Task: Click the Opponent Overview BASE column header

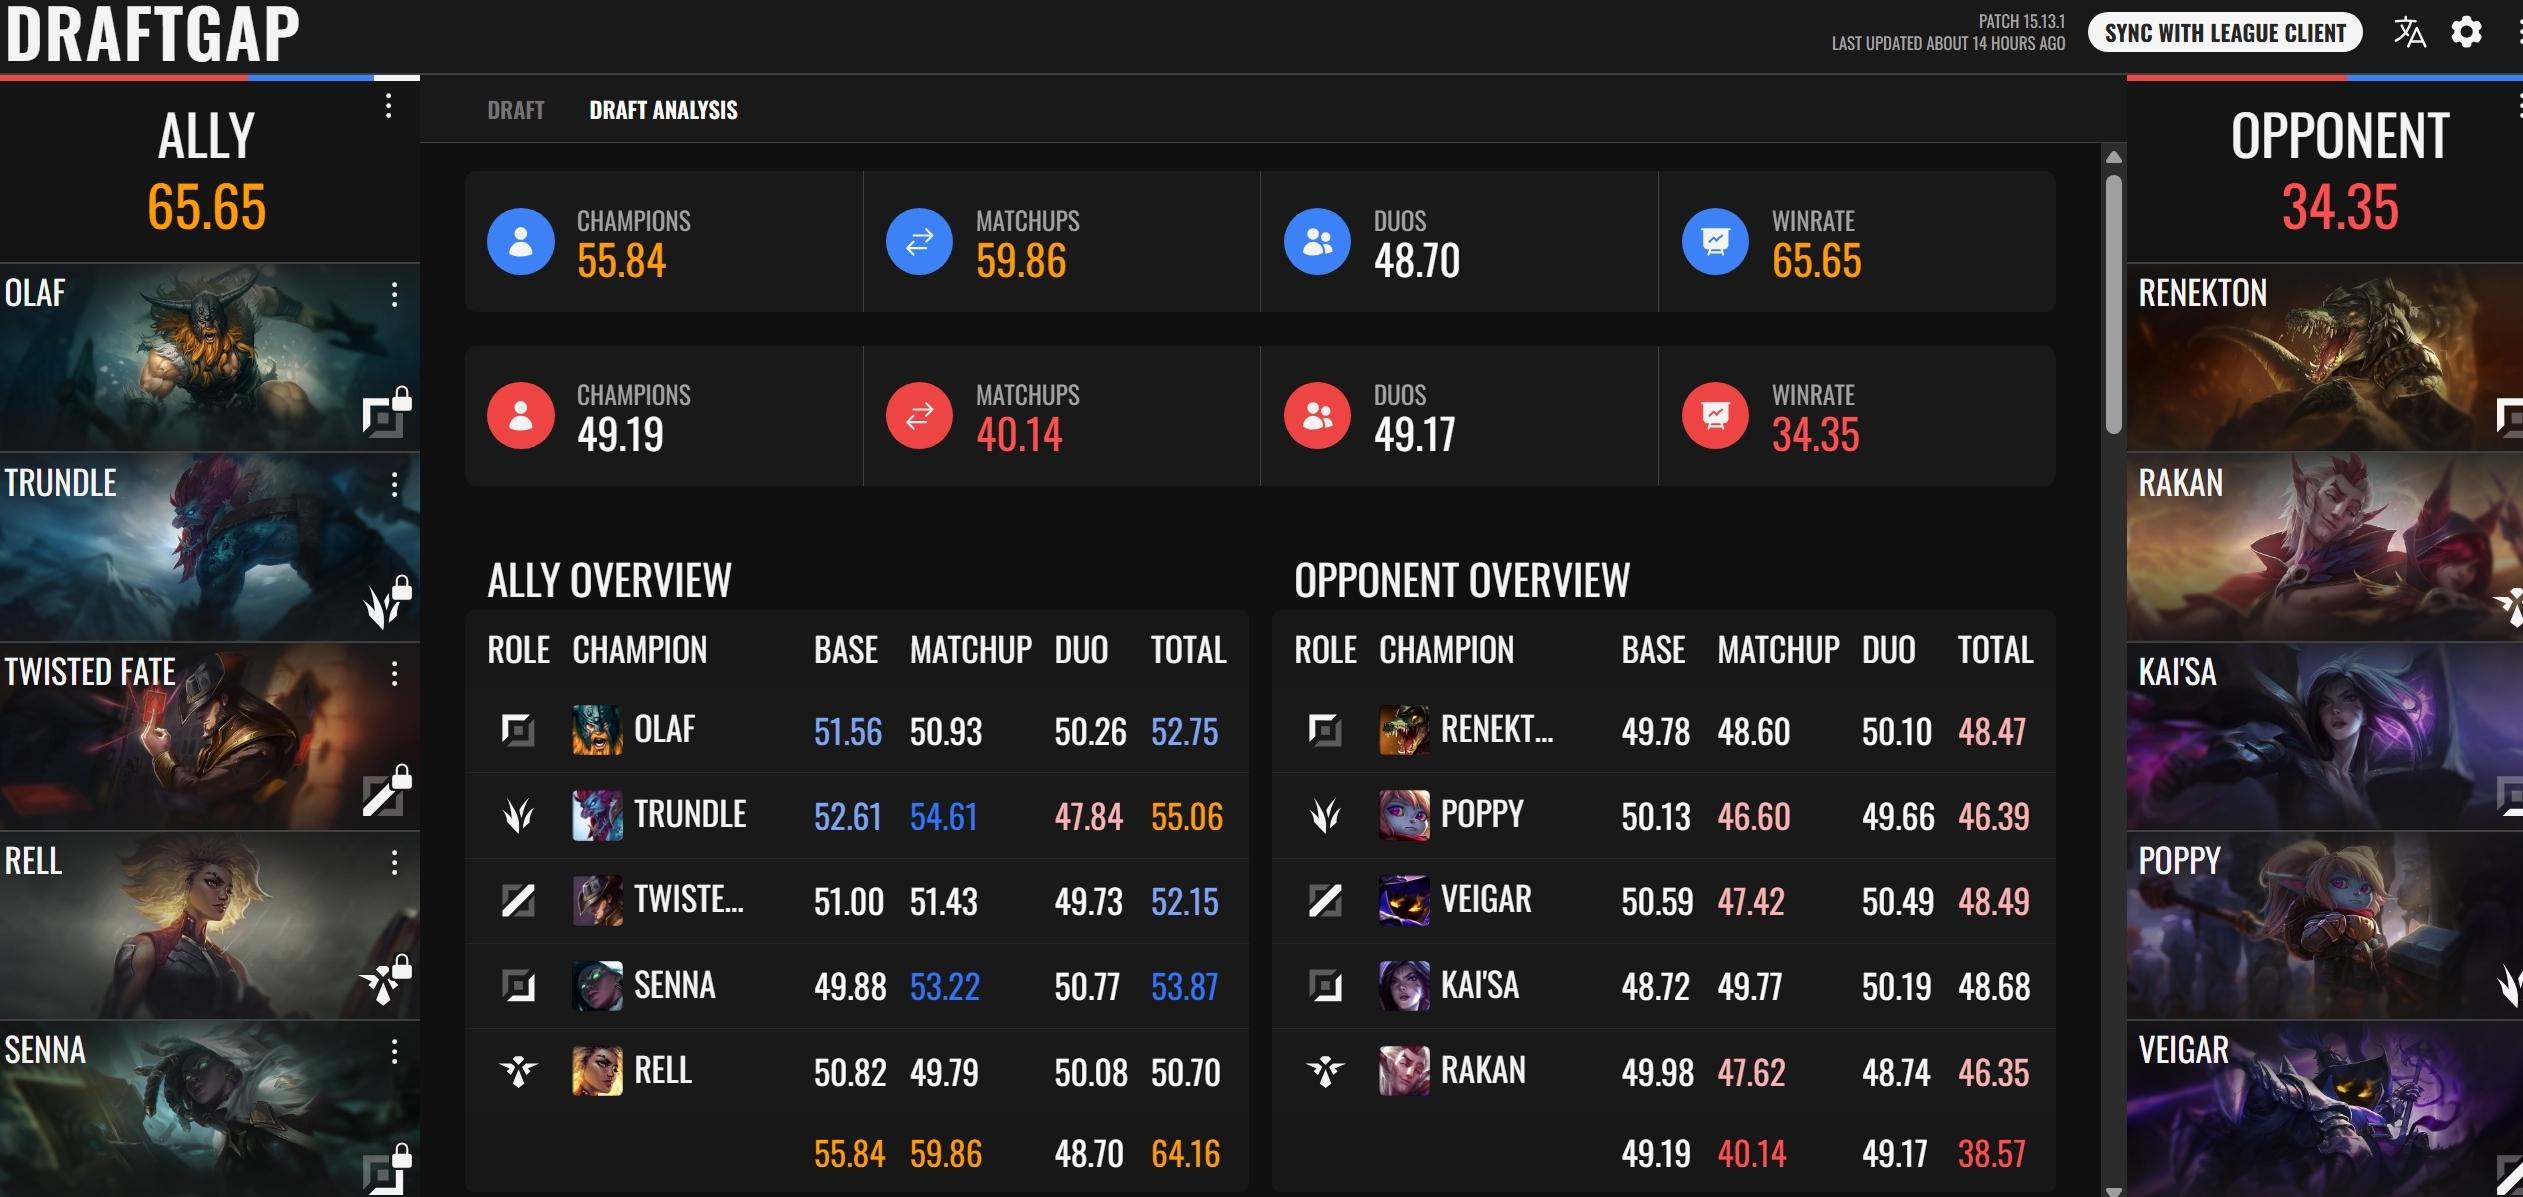Action: [x=1653, y=650]
